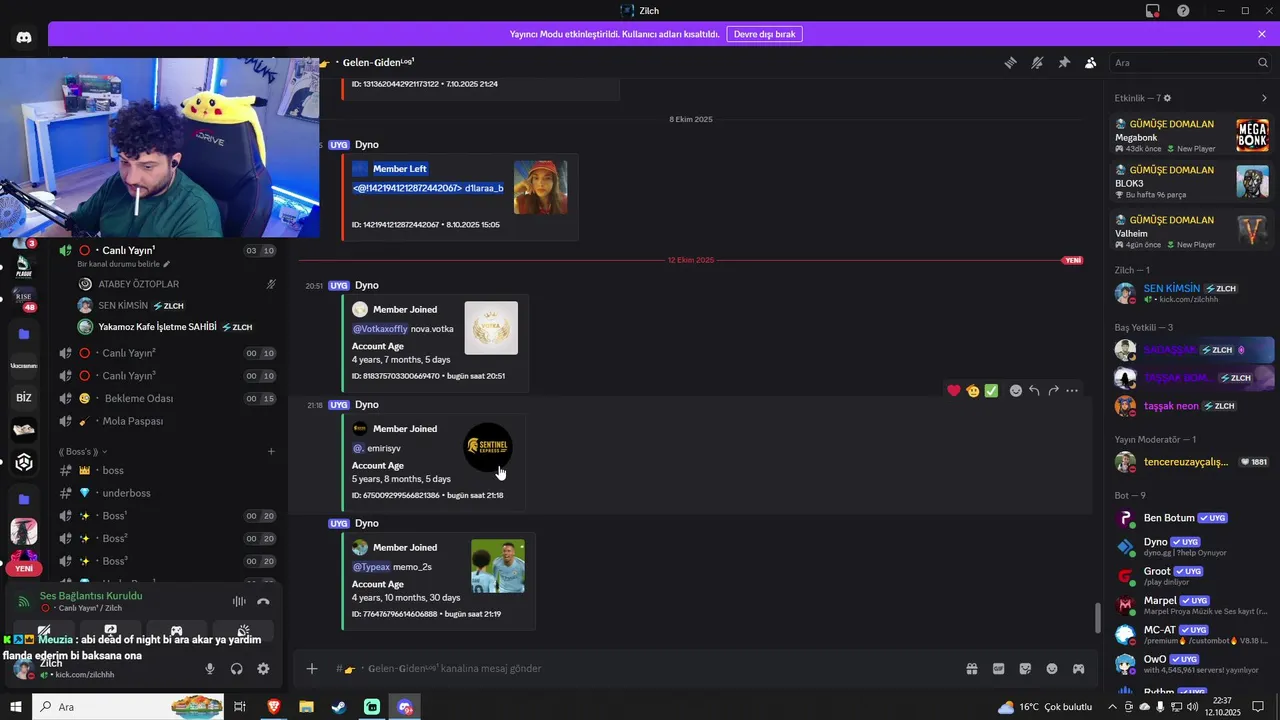Expand Etkinlik activity section arrow
1280x720 pixels.
click(x=1264, y=98)
